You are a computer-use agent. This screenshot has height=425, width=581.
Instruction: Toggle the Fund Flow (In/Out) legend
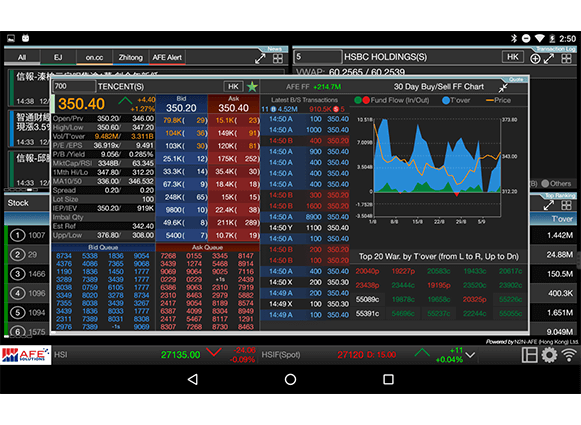[x=392, y=100]
